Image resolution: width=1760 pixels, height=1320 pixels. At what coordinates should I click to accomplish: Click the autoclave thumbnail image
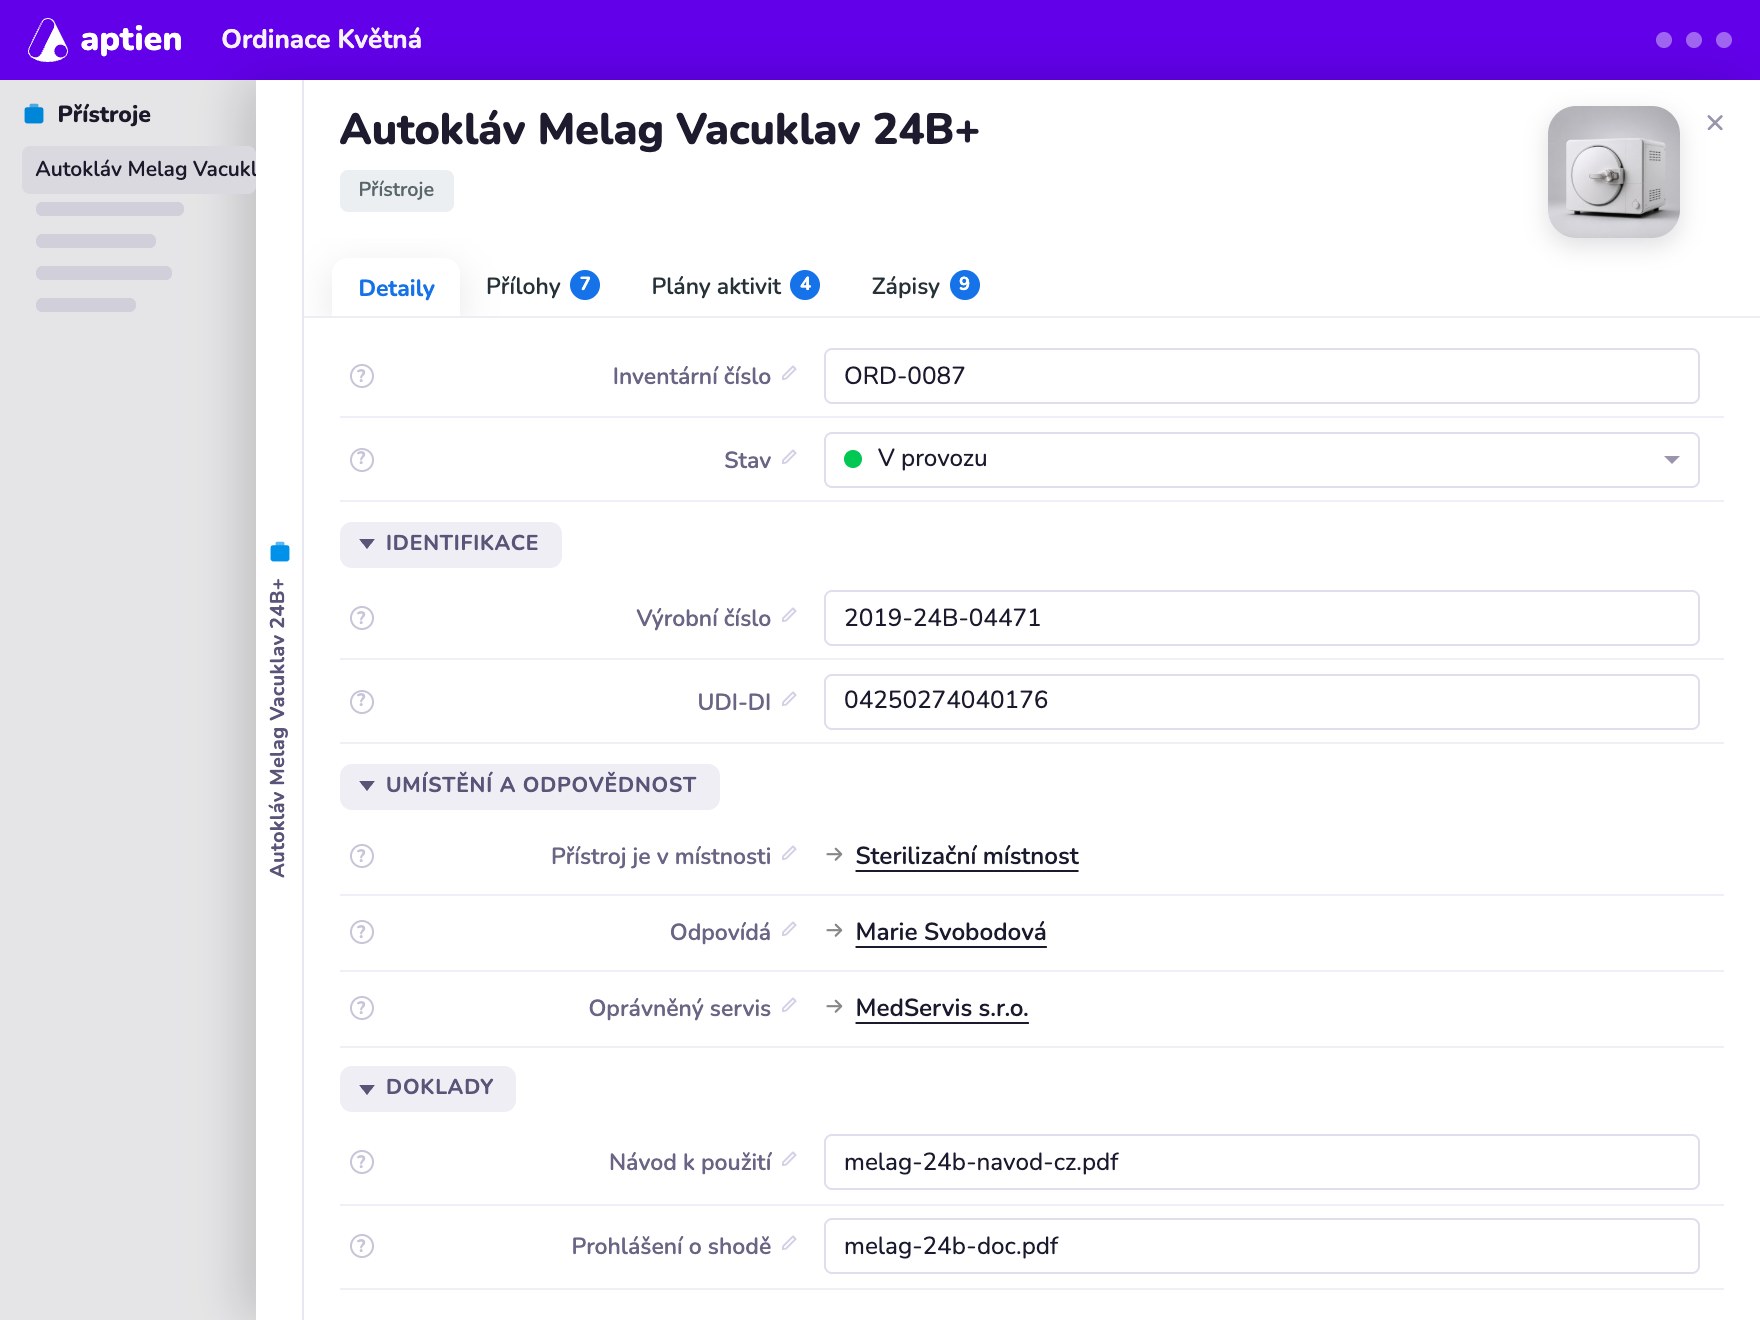point(1613,172)
